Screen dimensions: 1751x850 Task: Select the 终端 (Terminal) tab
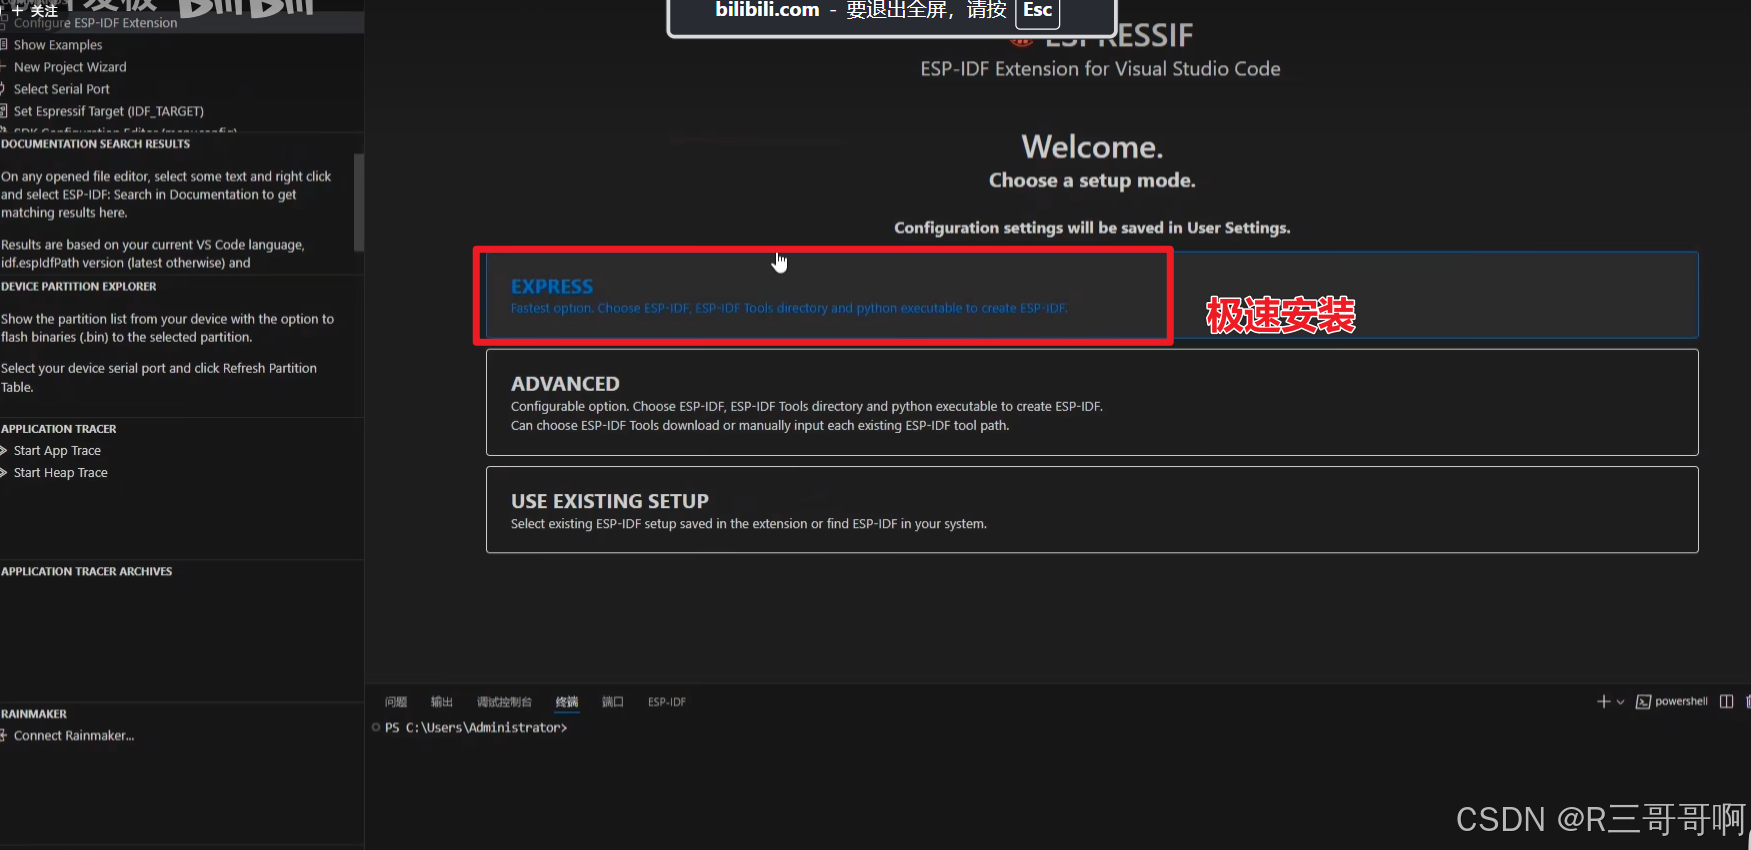click(x=567, y=702)
